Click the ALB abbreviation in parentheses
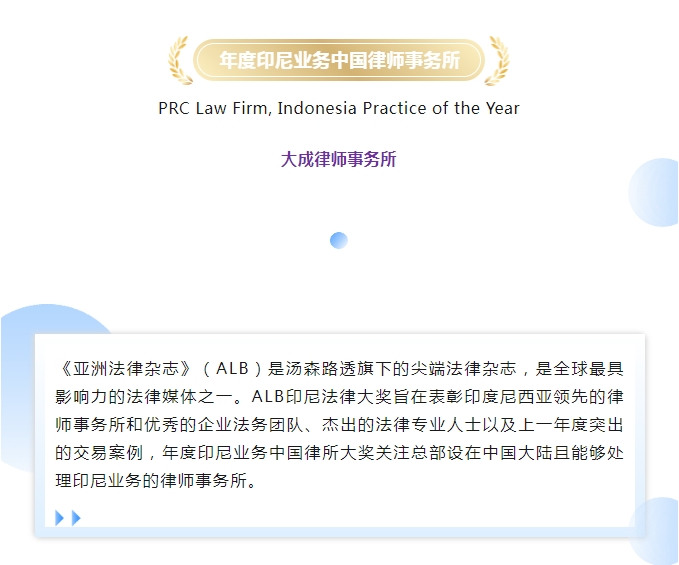The width and height of the screenshot is (679, 565). coord(232,369)
